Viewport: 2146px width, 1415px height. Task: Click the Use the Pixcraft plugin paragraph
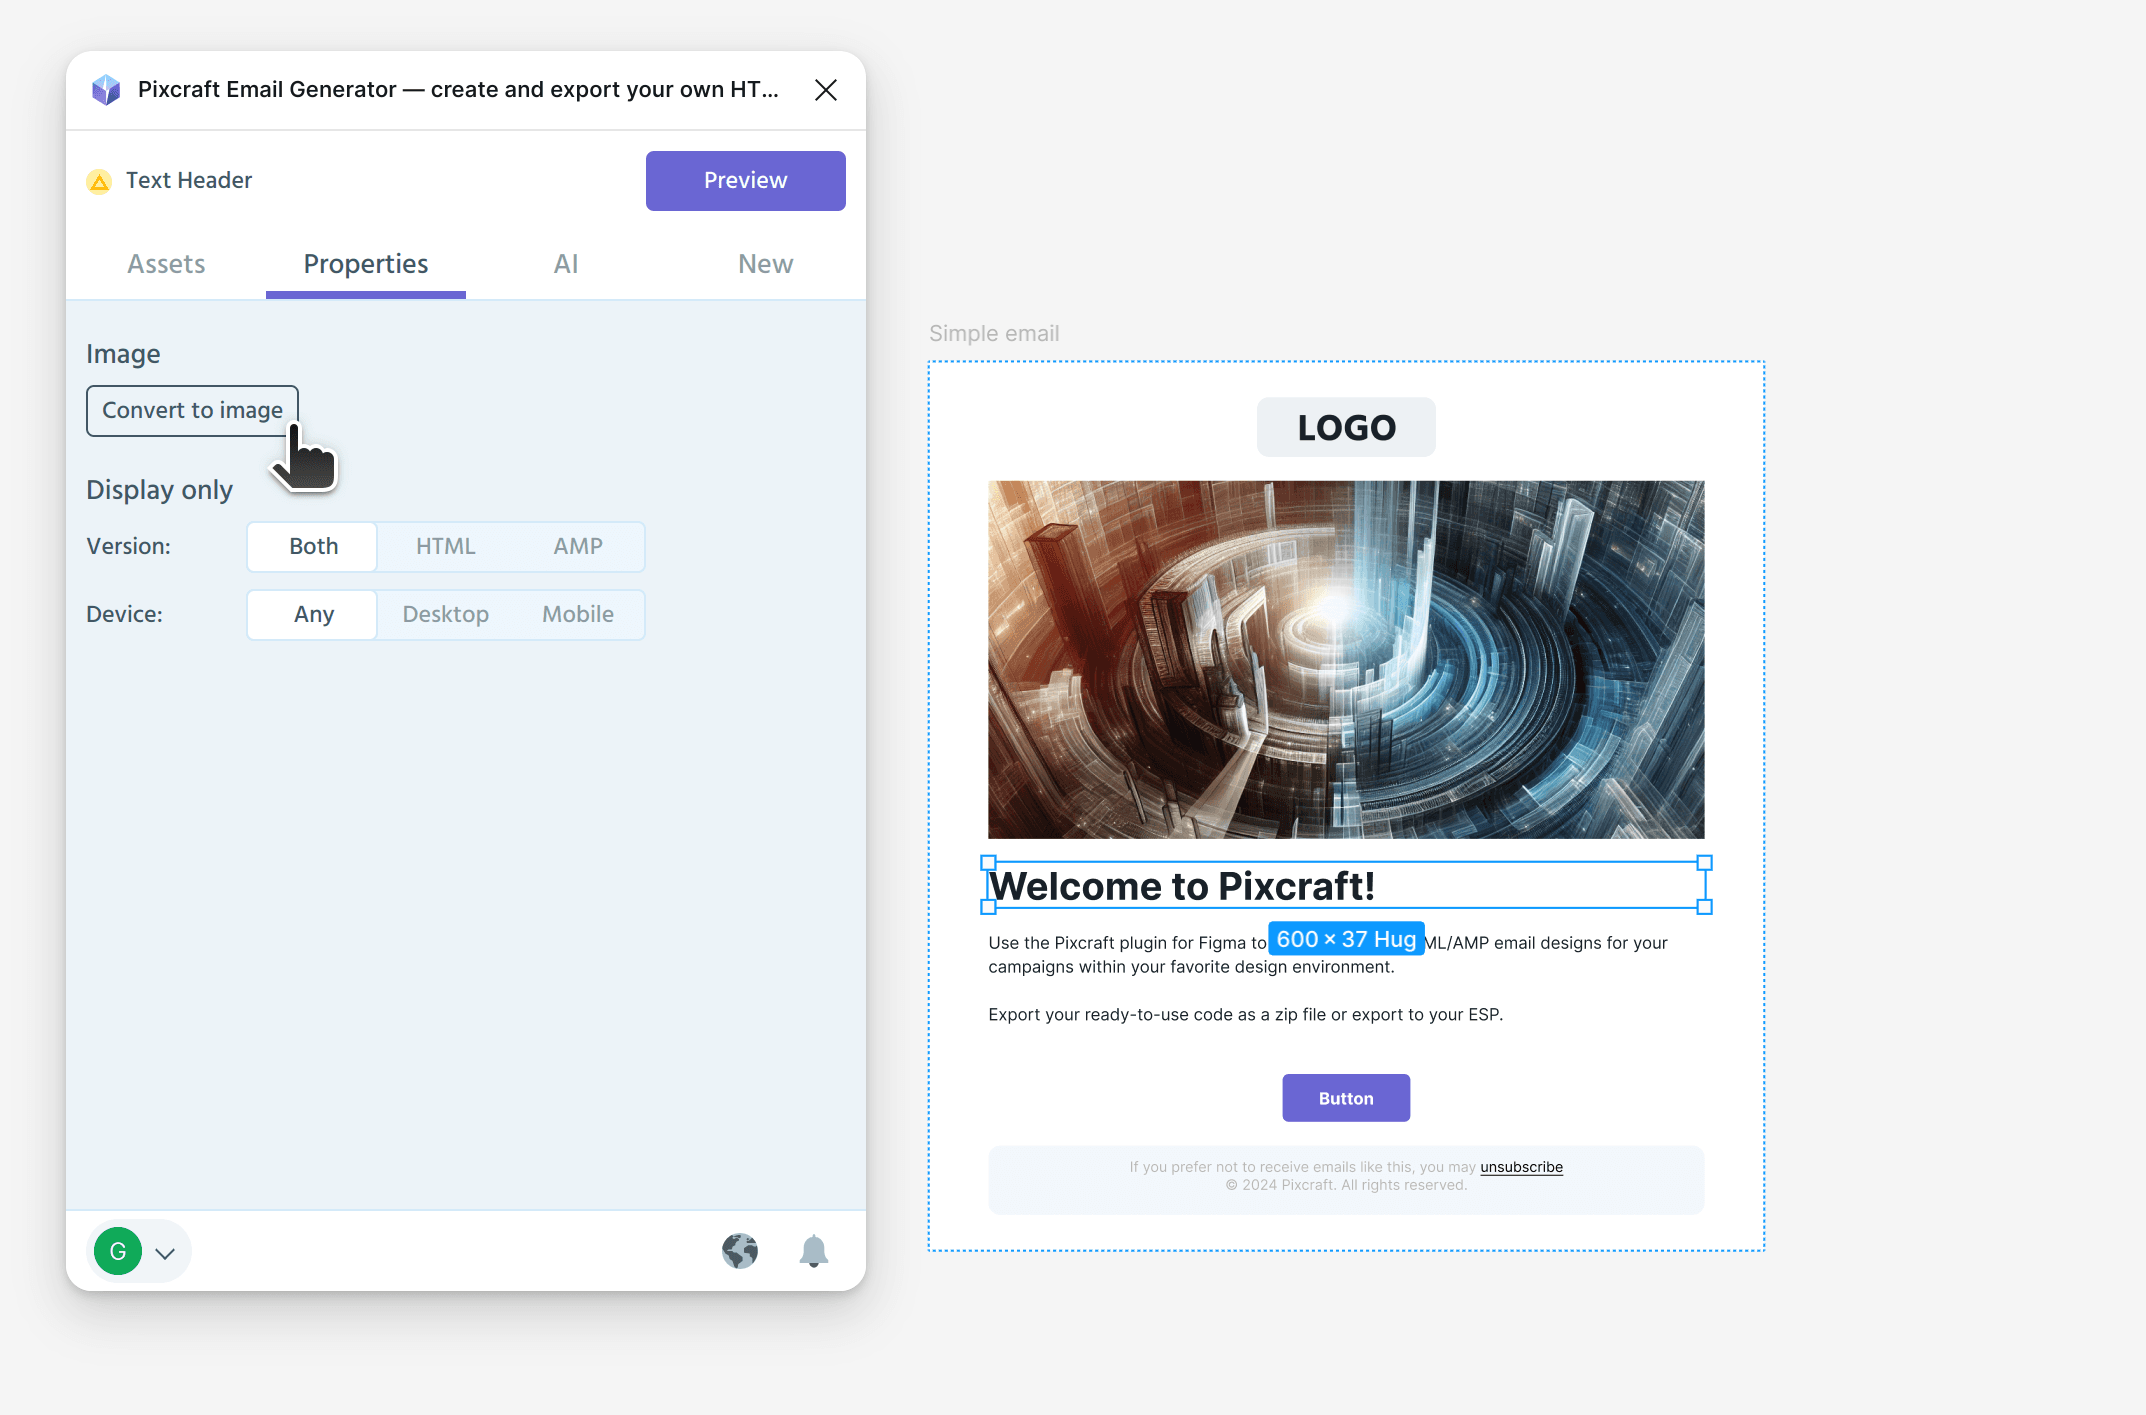1328,955
